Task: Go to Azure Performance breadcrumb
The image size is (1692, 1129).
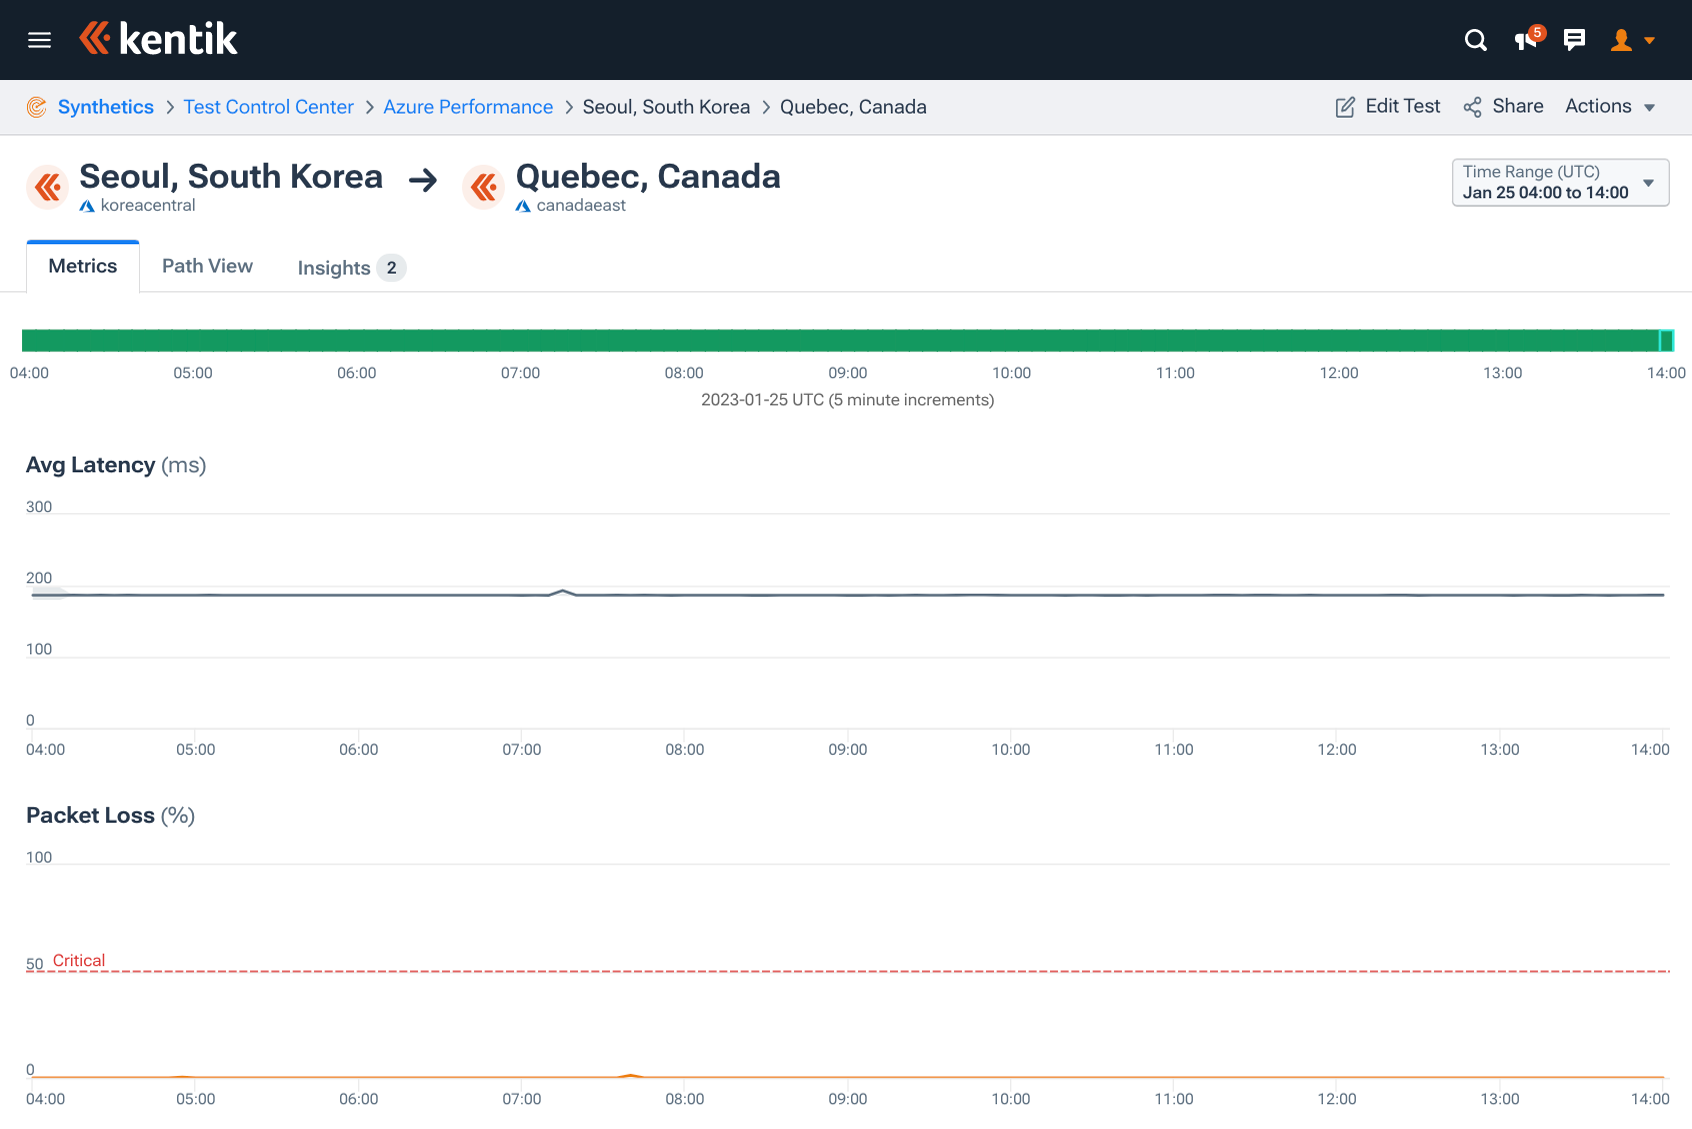Action: tap(468, 107)
